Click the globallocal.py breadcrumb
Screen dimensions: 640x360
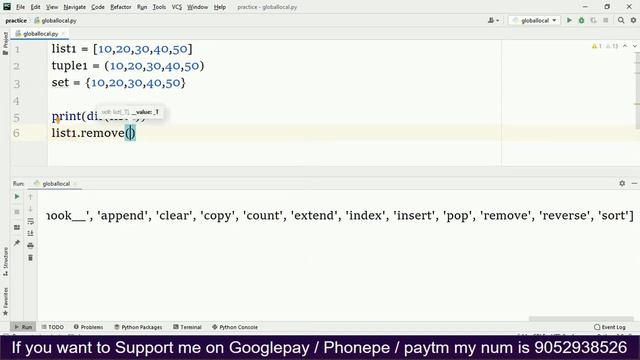click(x=56, y=20)
